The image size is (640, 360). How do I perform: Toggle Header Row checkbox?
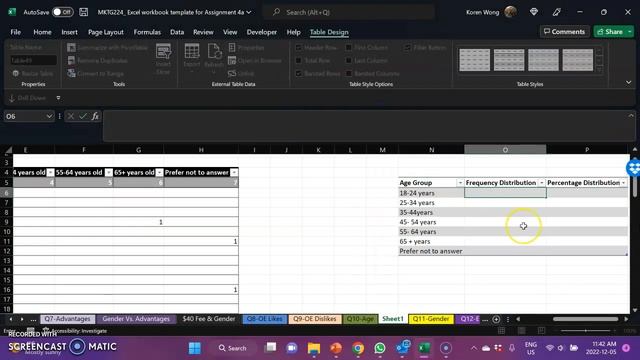(x=299, y=48)
